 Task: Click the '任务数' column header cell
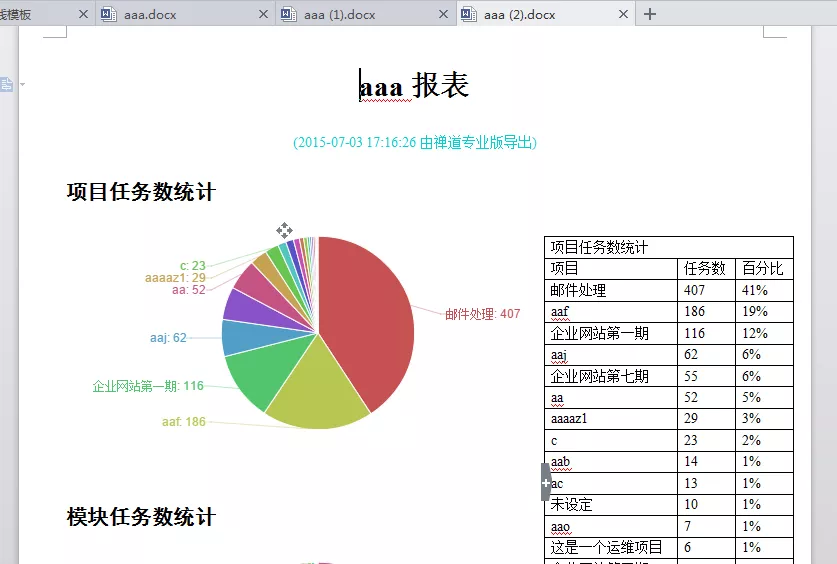tap(707, 268)
